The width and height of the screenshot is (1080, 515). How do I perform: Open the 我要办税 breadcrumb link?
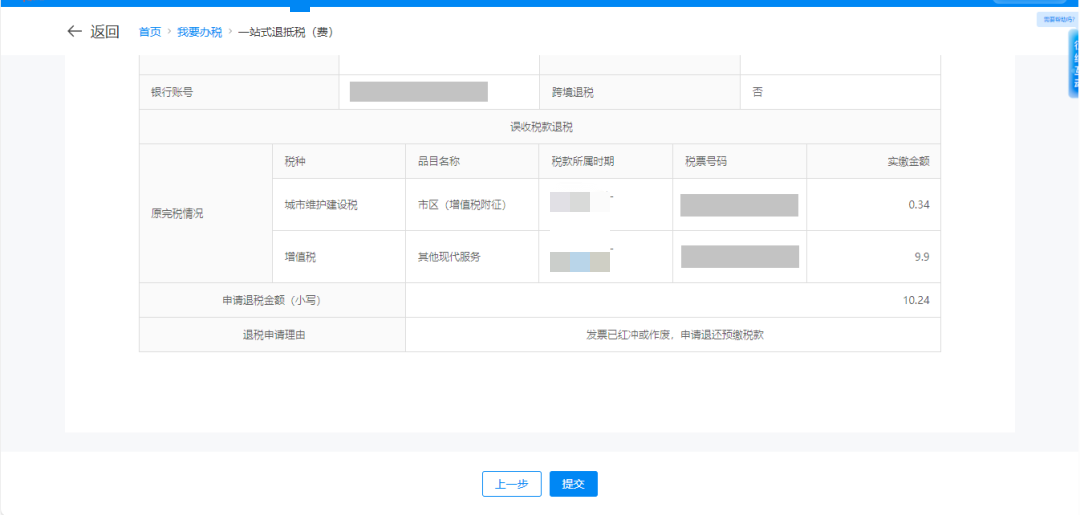click(x=199, y=32)
